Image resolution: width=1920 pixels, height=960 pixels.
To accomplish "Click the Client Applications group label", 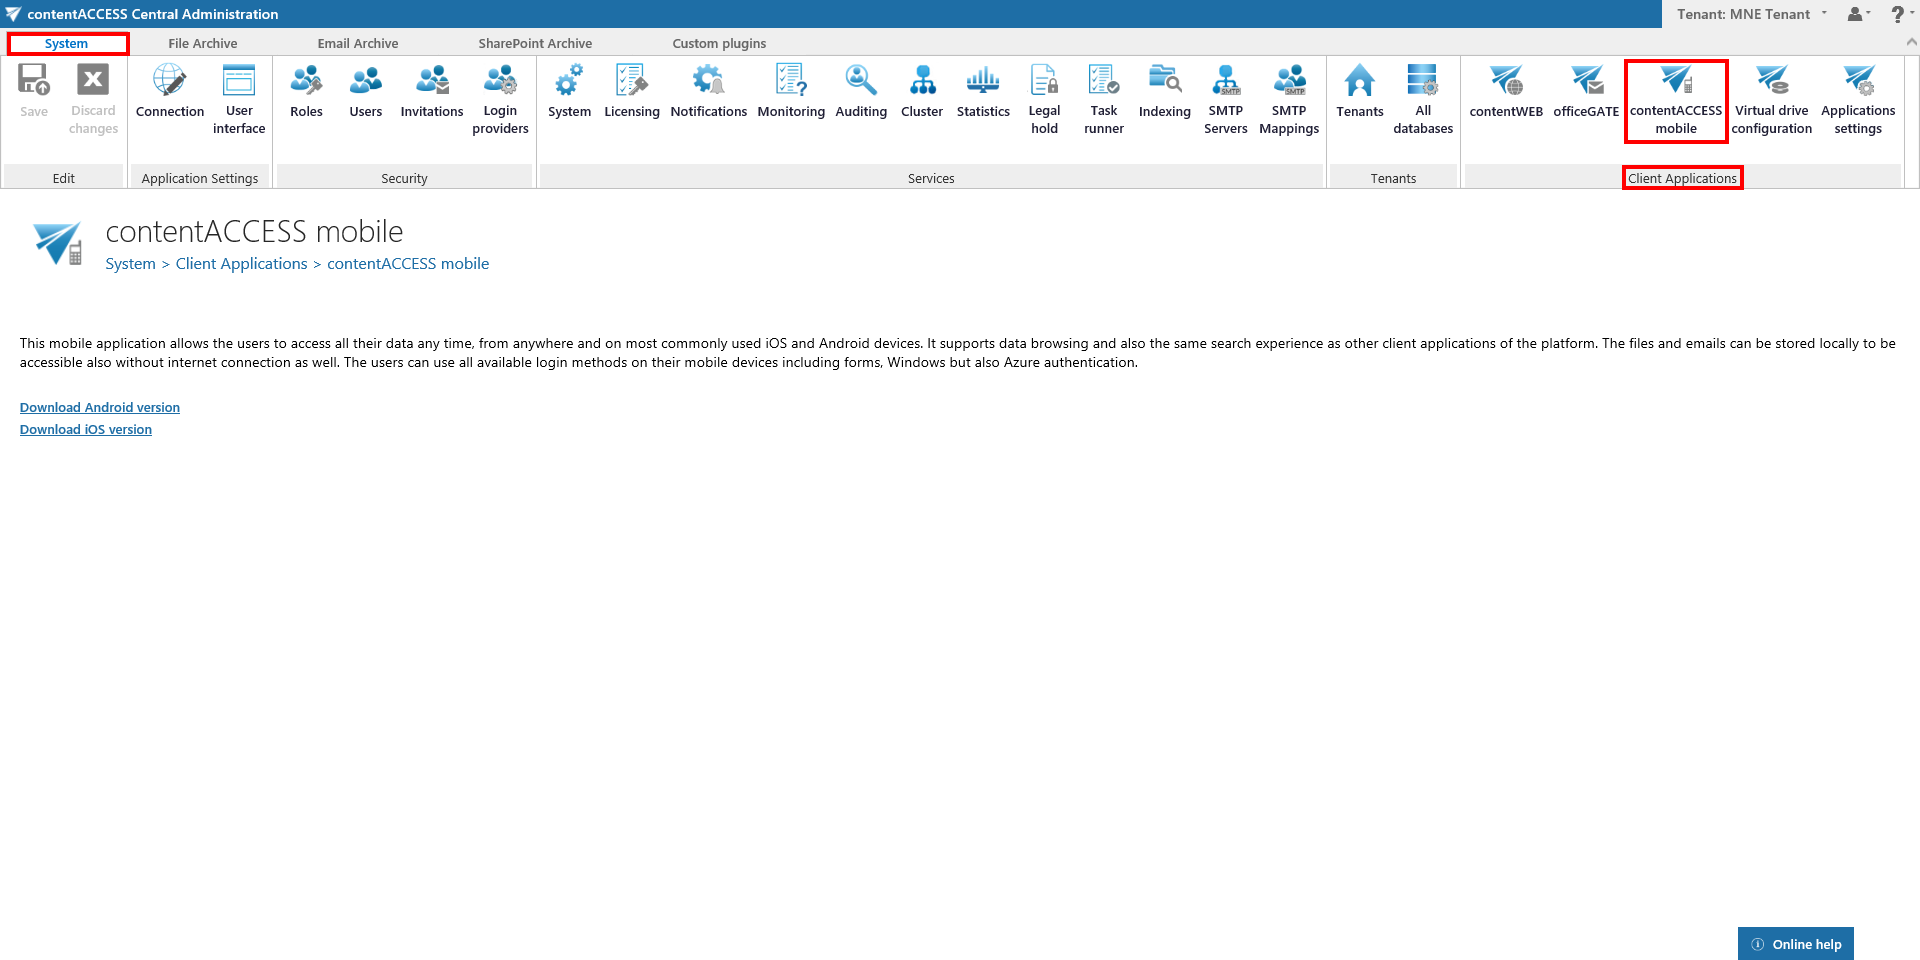I will (x=1682, y=178).
